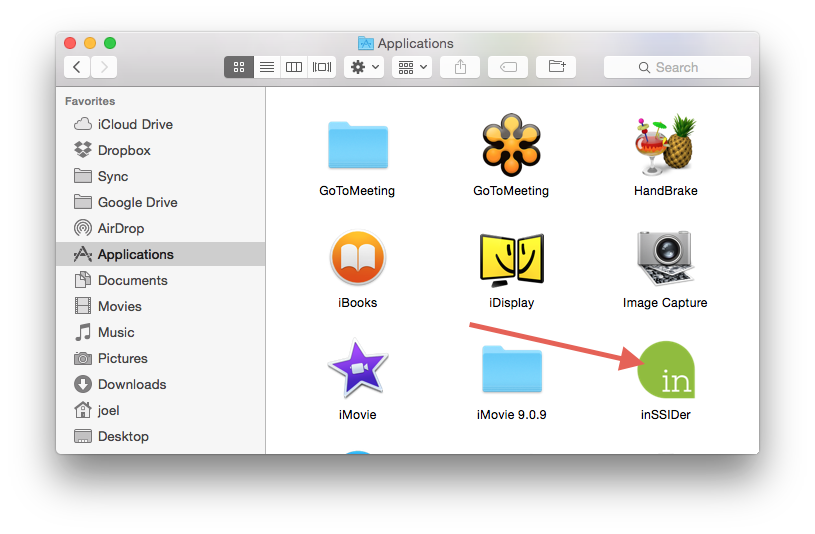Select Movies in sidebar
The image size is (815, 534).
pyautogui.click(x=161, y=306)
